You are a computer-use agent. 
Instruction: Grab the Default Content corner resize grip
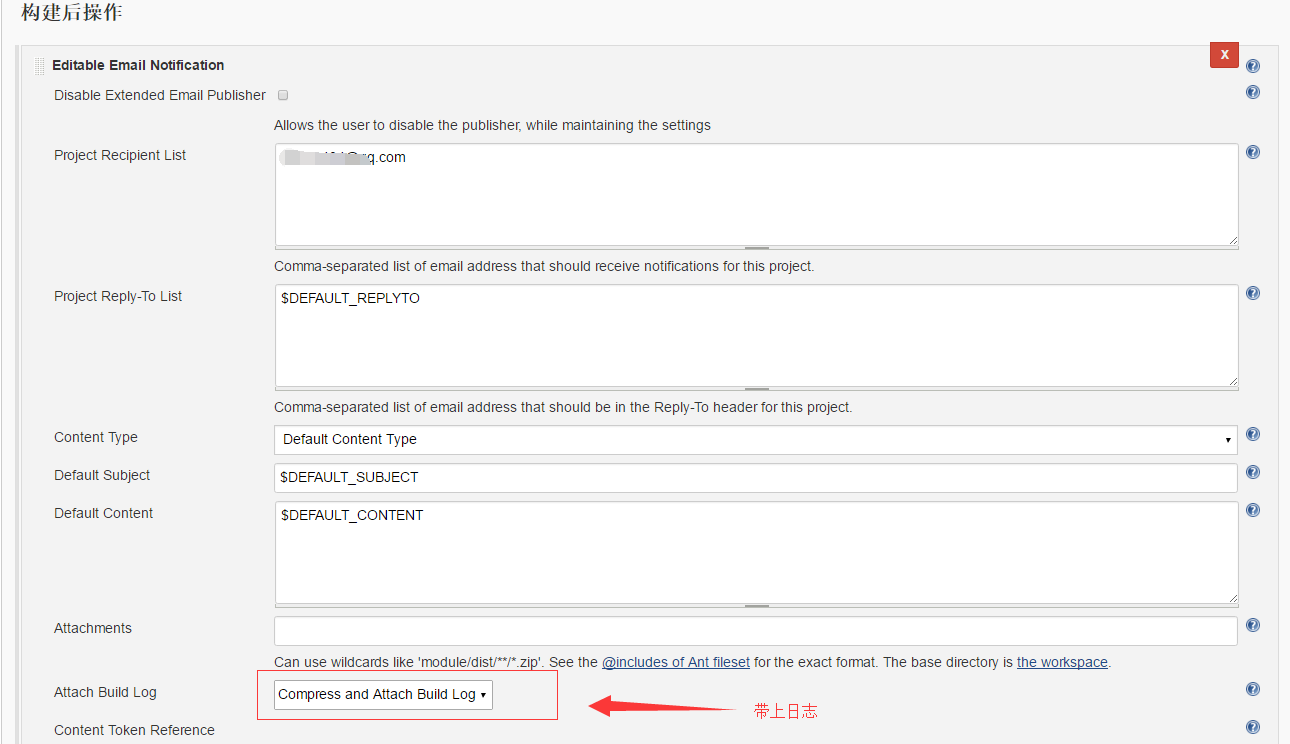pyautogui.click(x=1232, y=598)
